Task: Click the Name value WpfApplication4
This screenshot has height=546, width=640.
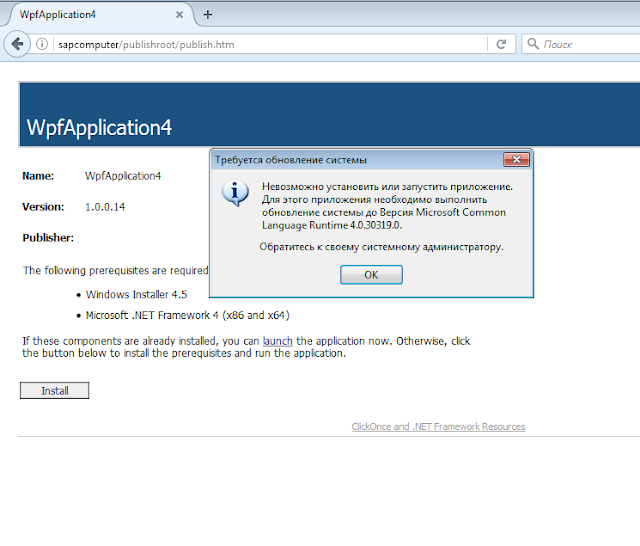Action: point(123,176)
